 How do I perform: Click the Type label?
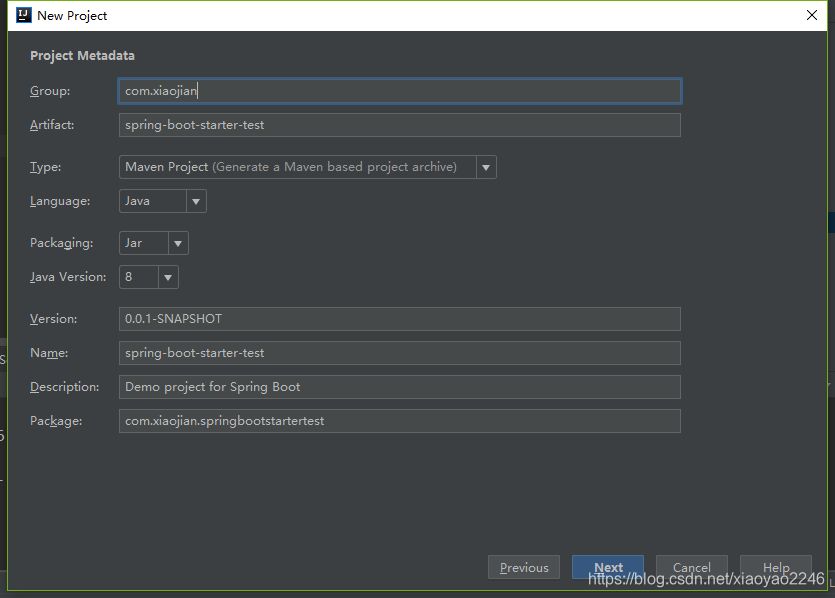(46, 167)
